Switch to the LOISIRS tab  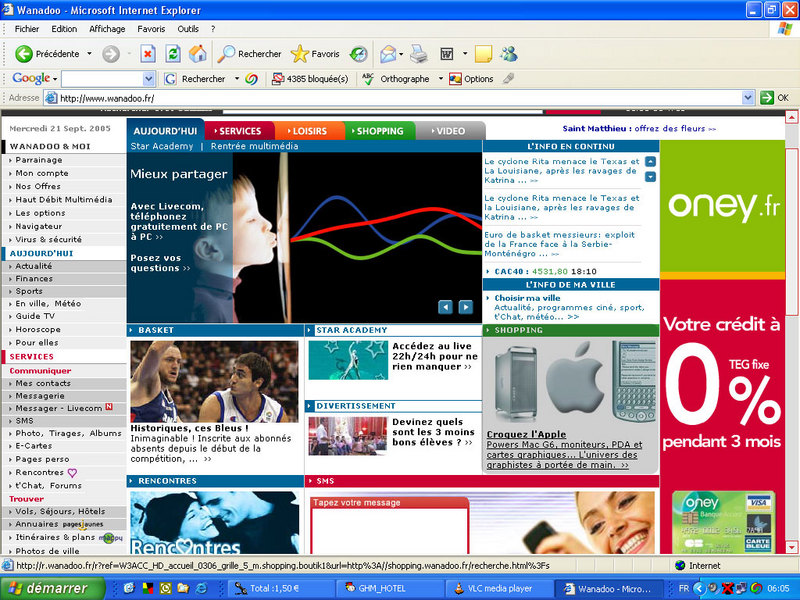tap(307, 131)
